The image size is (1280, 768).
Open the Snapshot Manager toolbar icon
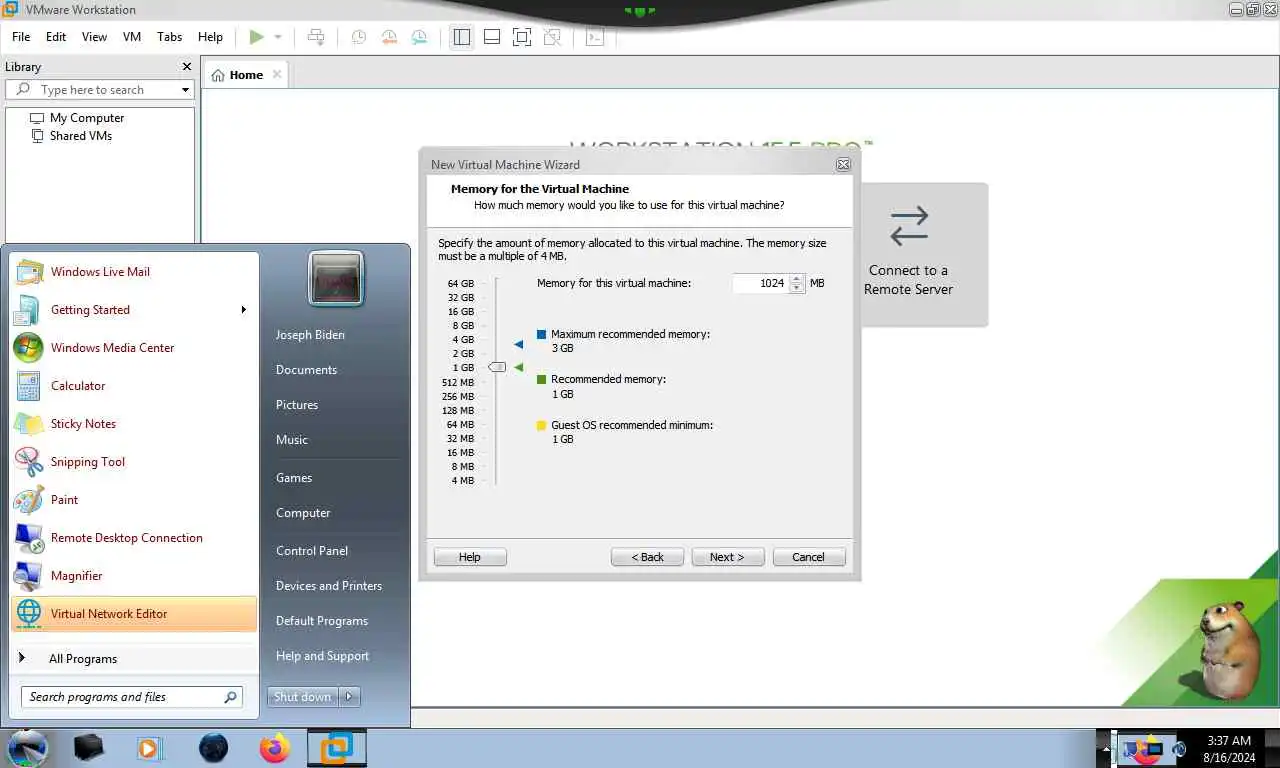420,37
